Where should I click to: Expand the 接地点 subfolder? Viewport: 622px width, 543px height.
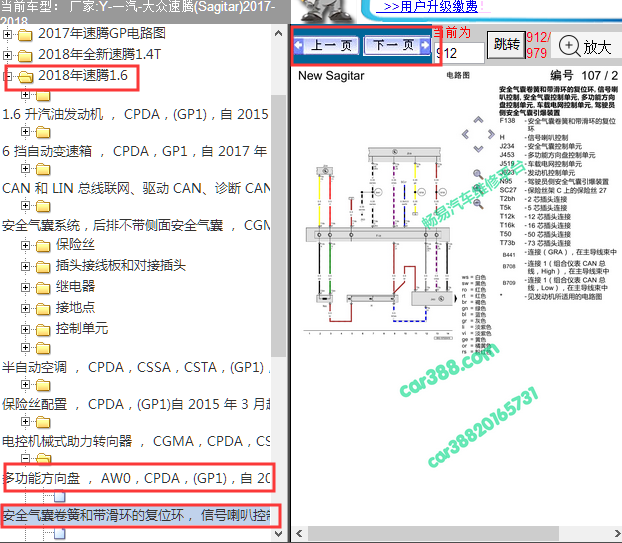(x=25, y=309)
